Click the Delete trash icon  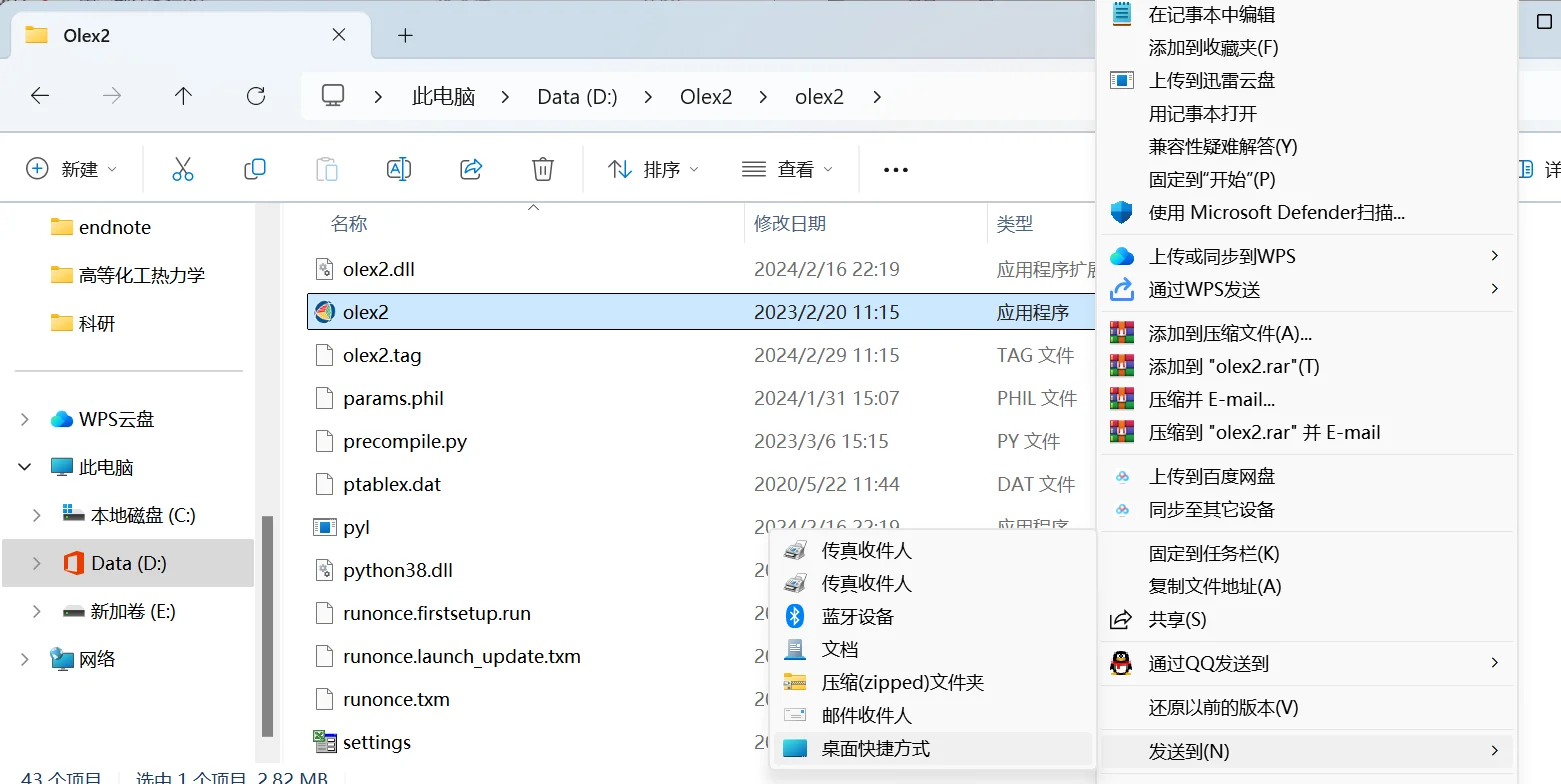point(542,168)
